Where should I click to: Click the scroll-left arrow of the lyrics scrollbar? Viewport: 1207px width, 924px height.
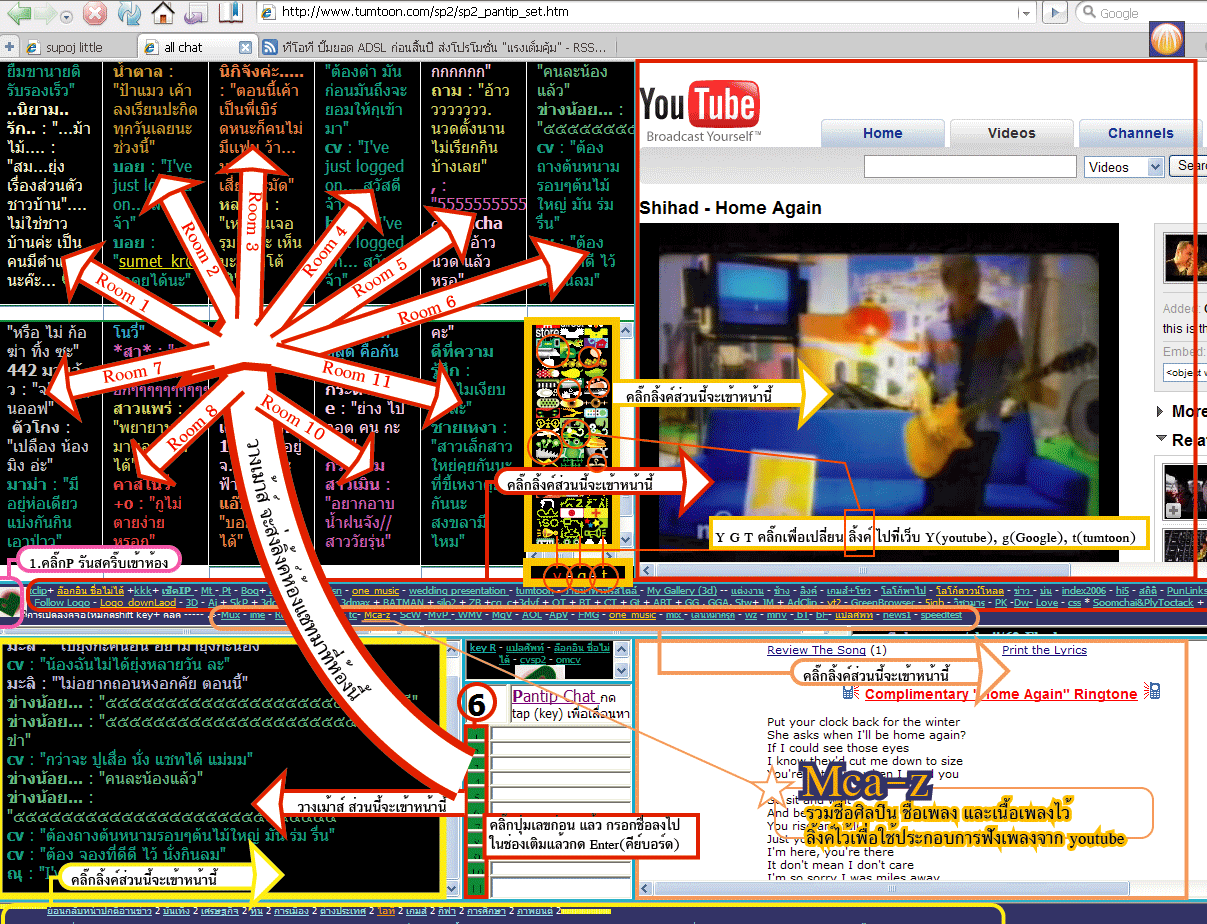pos(645,889)
